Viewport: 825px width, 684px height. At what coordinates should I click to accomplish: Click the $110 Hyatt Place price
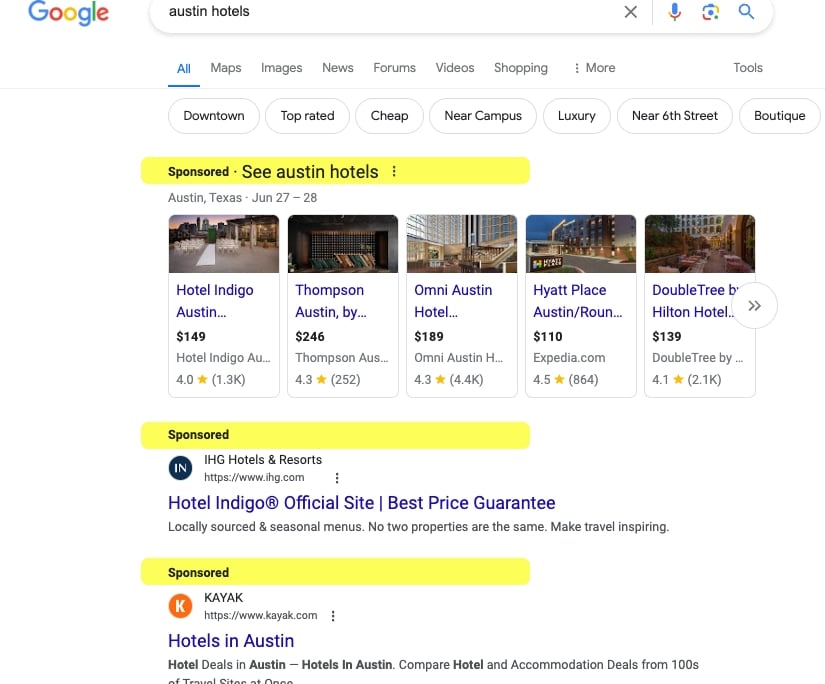[548, 336]
